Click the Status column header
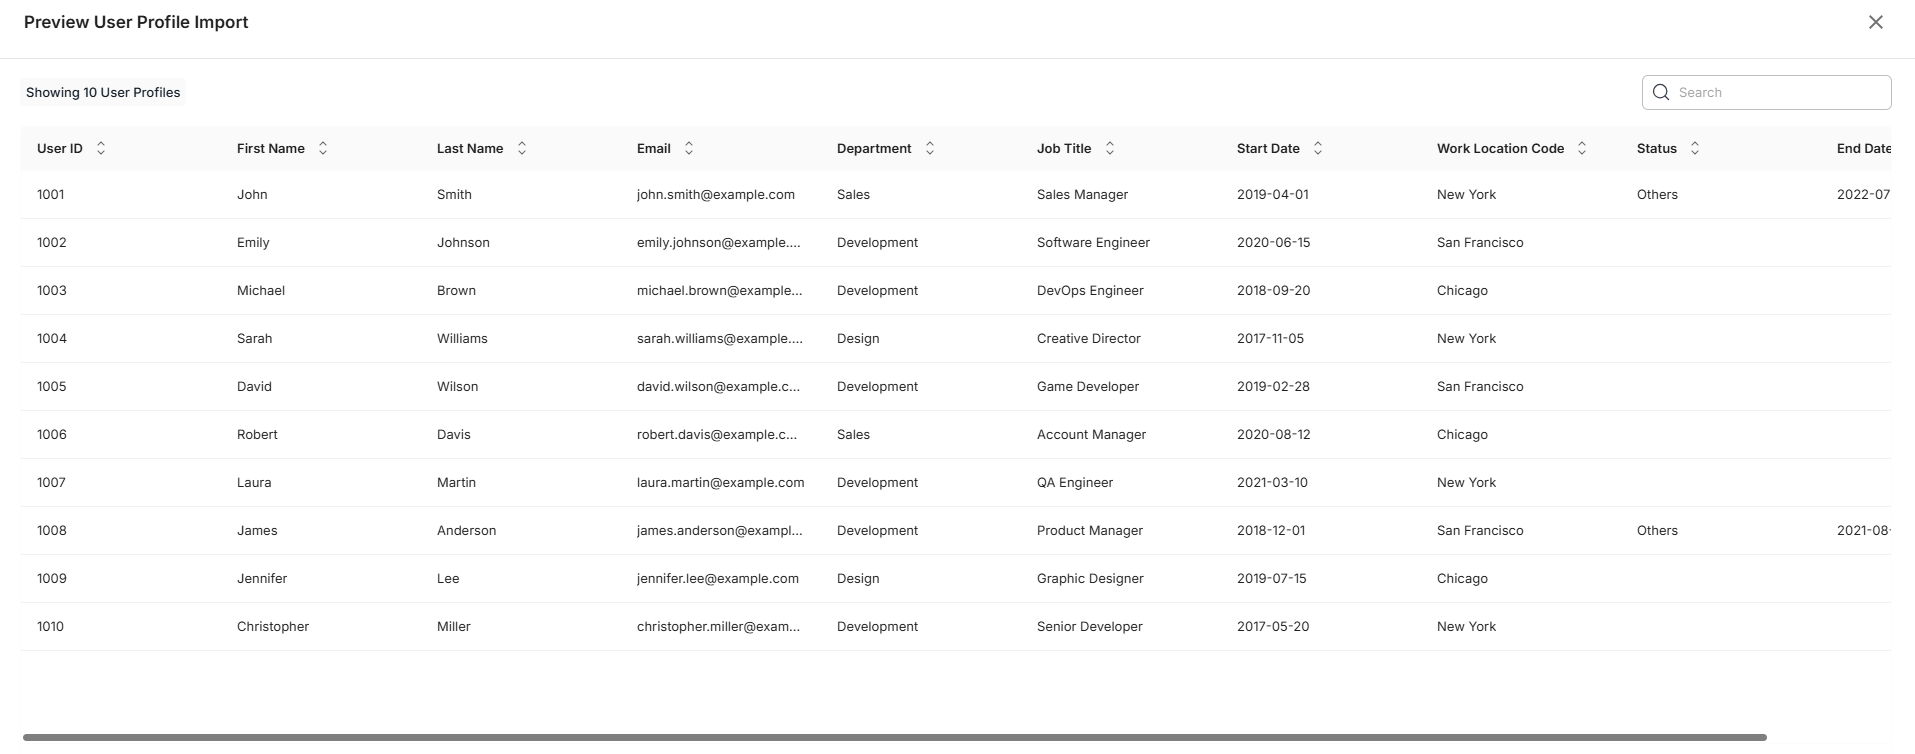The height and width of the screenshot is (754, 1915). coord(1657,148)
